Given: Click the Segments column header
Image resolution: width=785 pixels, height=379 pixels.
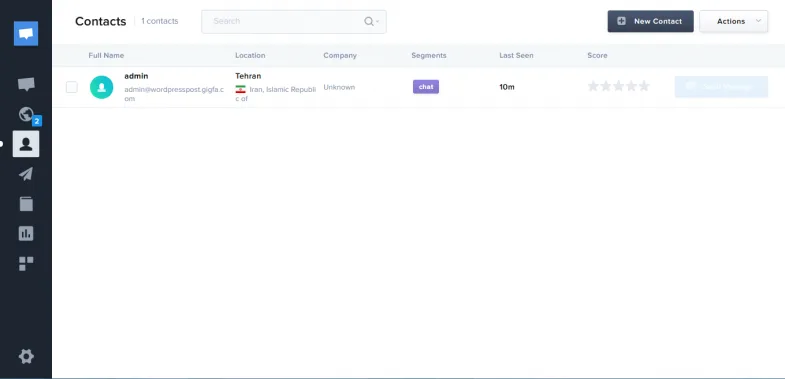Looking at the screenshot, I should 429,56.
